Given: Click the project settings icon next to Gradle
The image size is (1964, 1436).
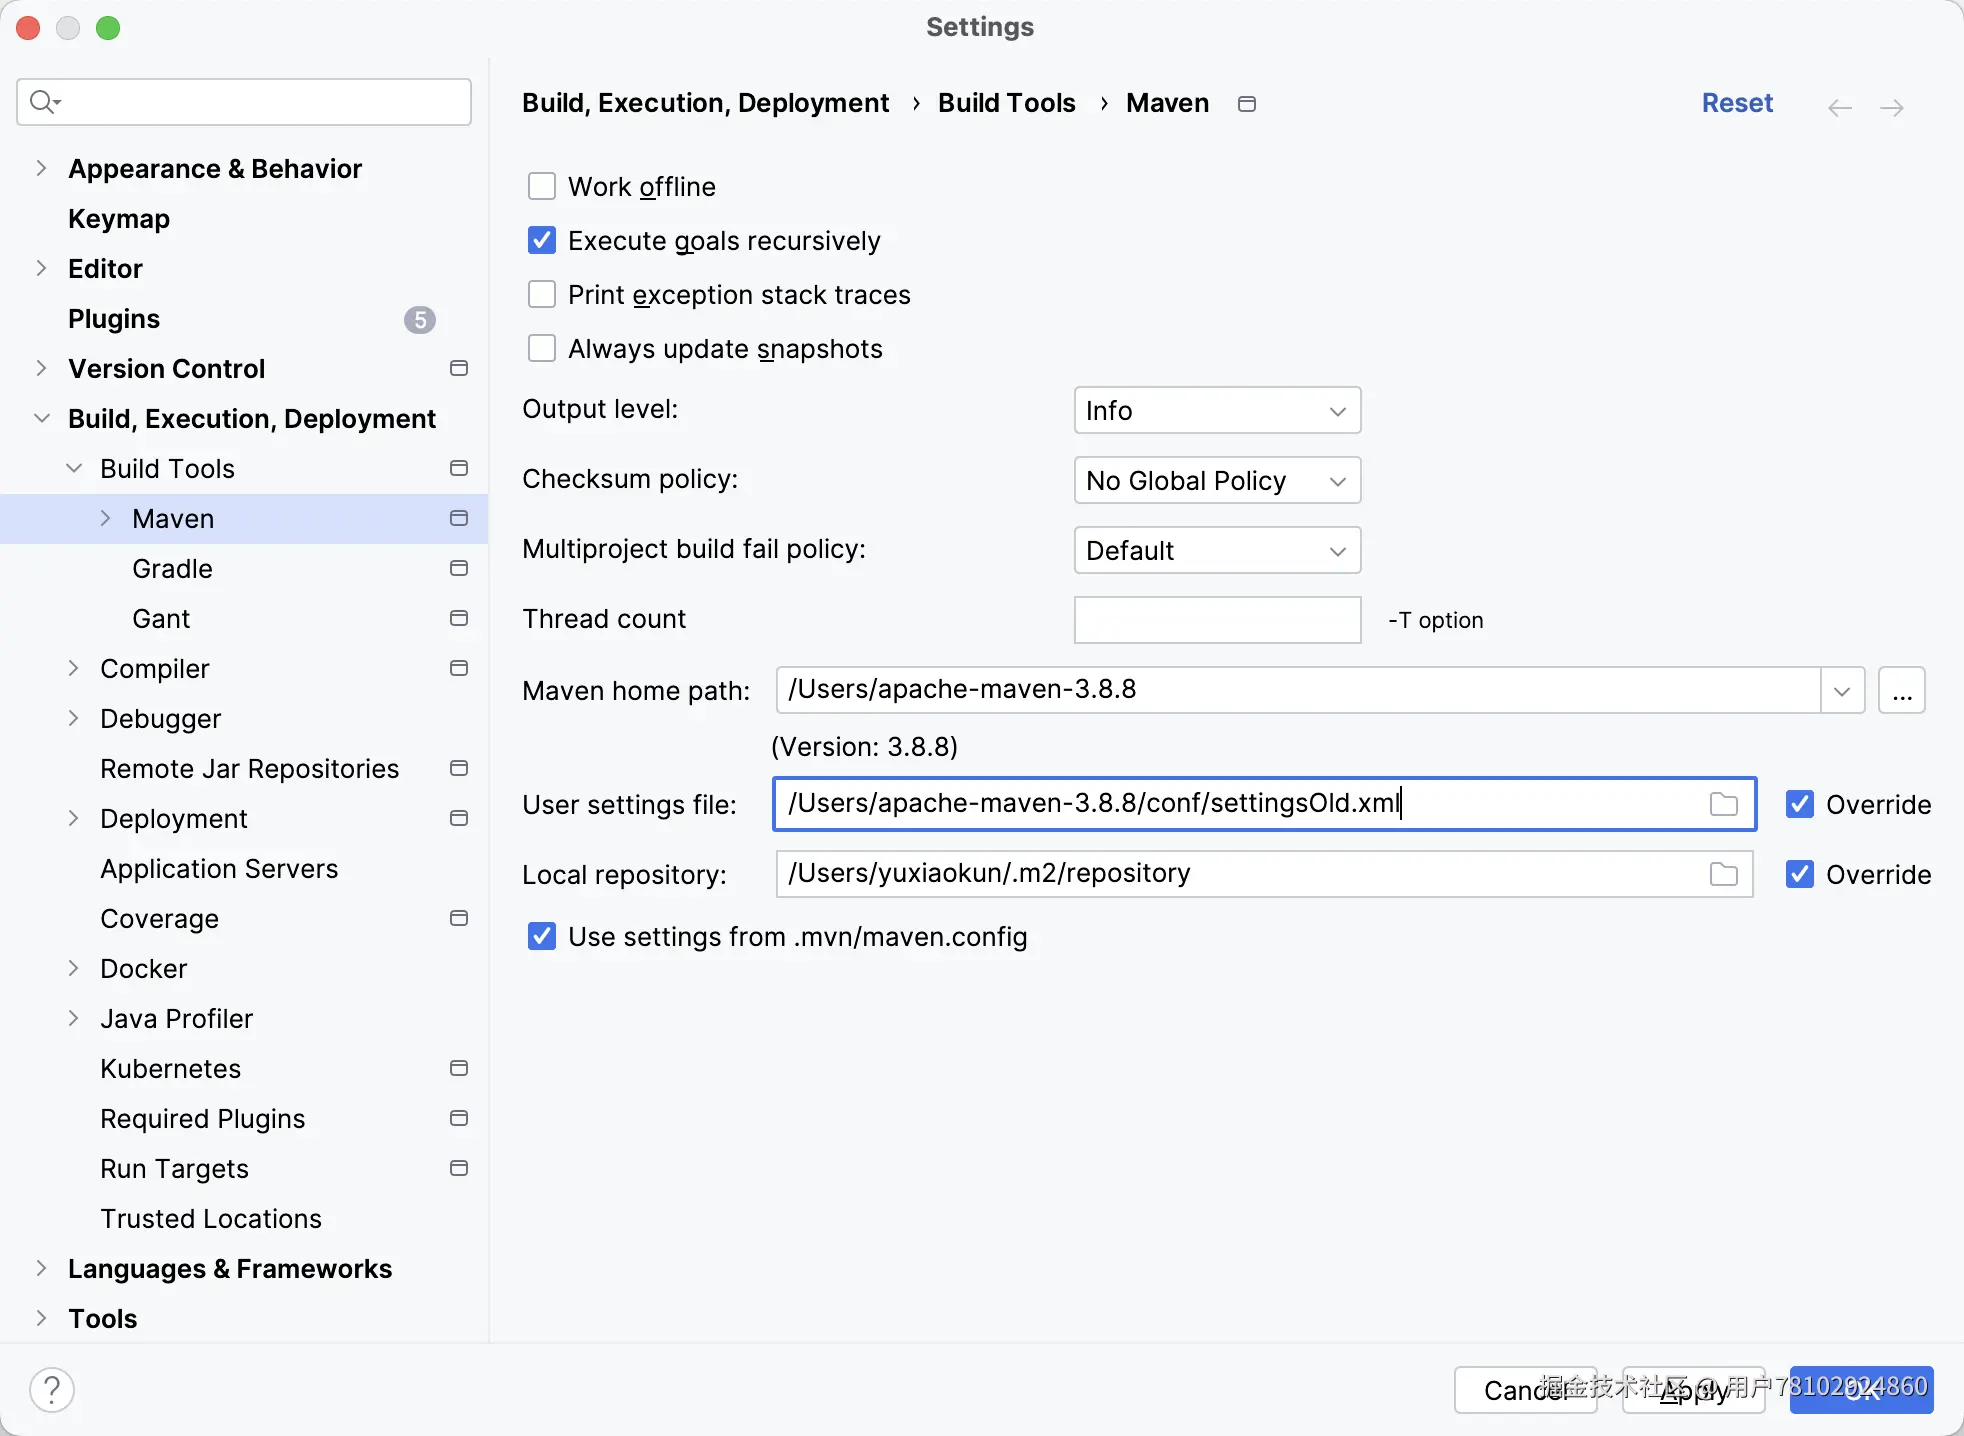Looking at the screenshot, I should click(x=459, y=568).
